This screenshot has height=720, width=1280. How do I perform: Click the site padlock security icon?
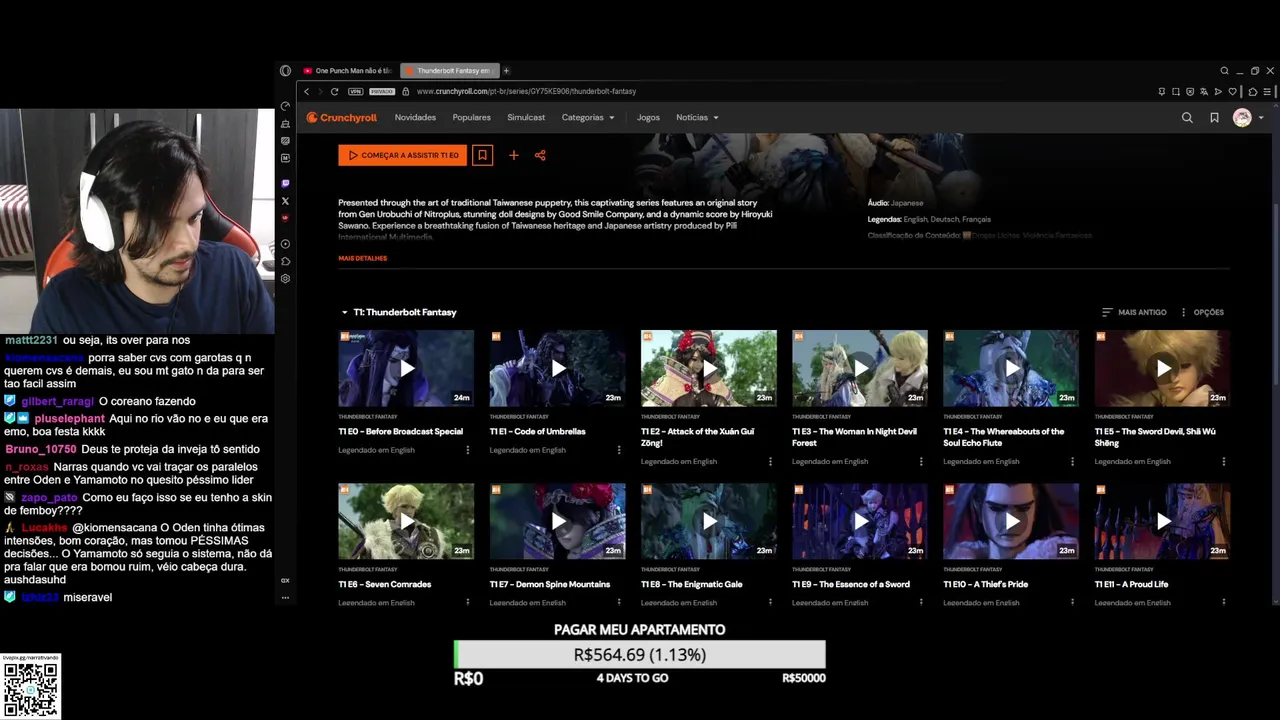click(x=405, y=91)
